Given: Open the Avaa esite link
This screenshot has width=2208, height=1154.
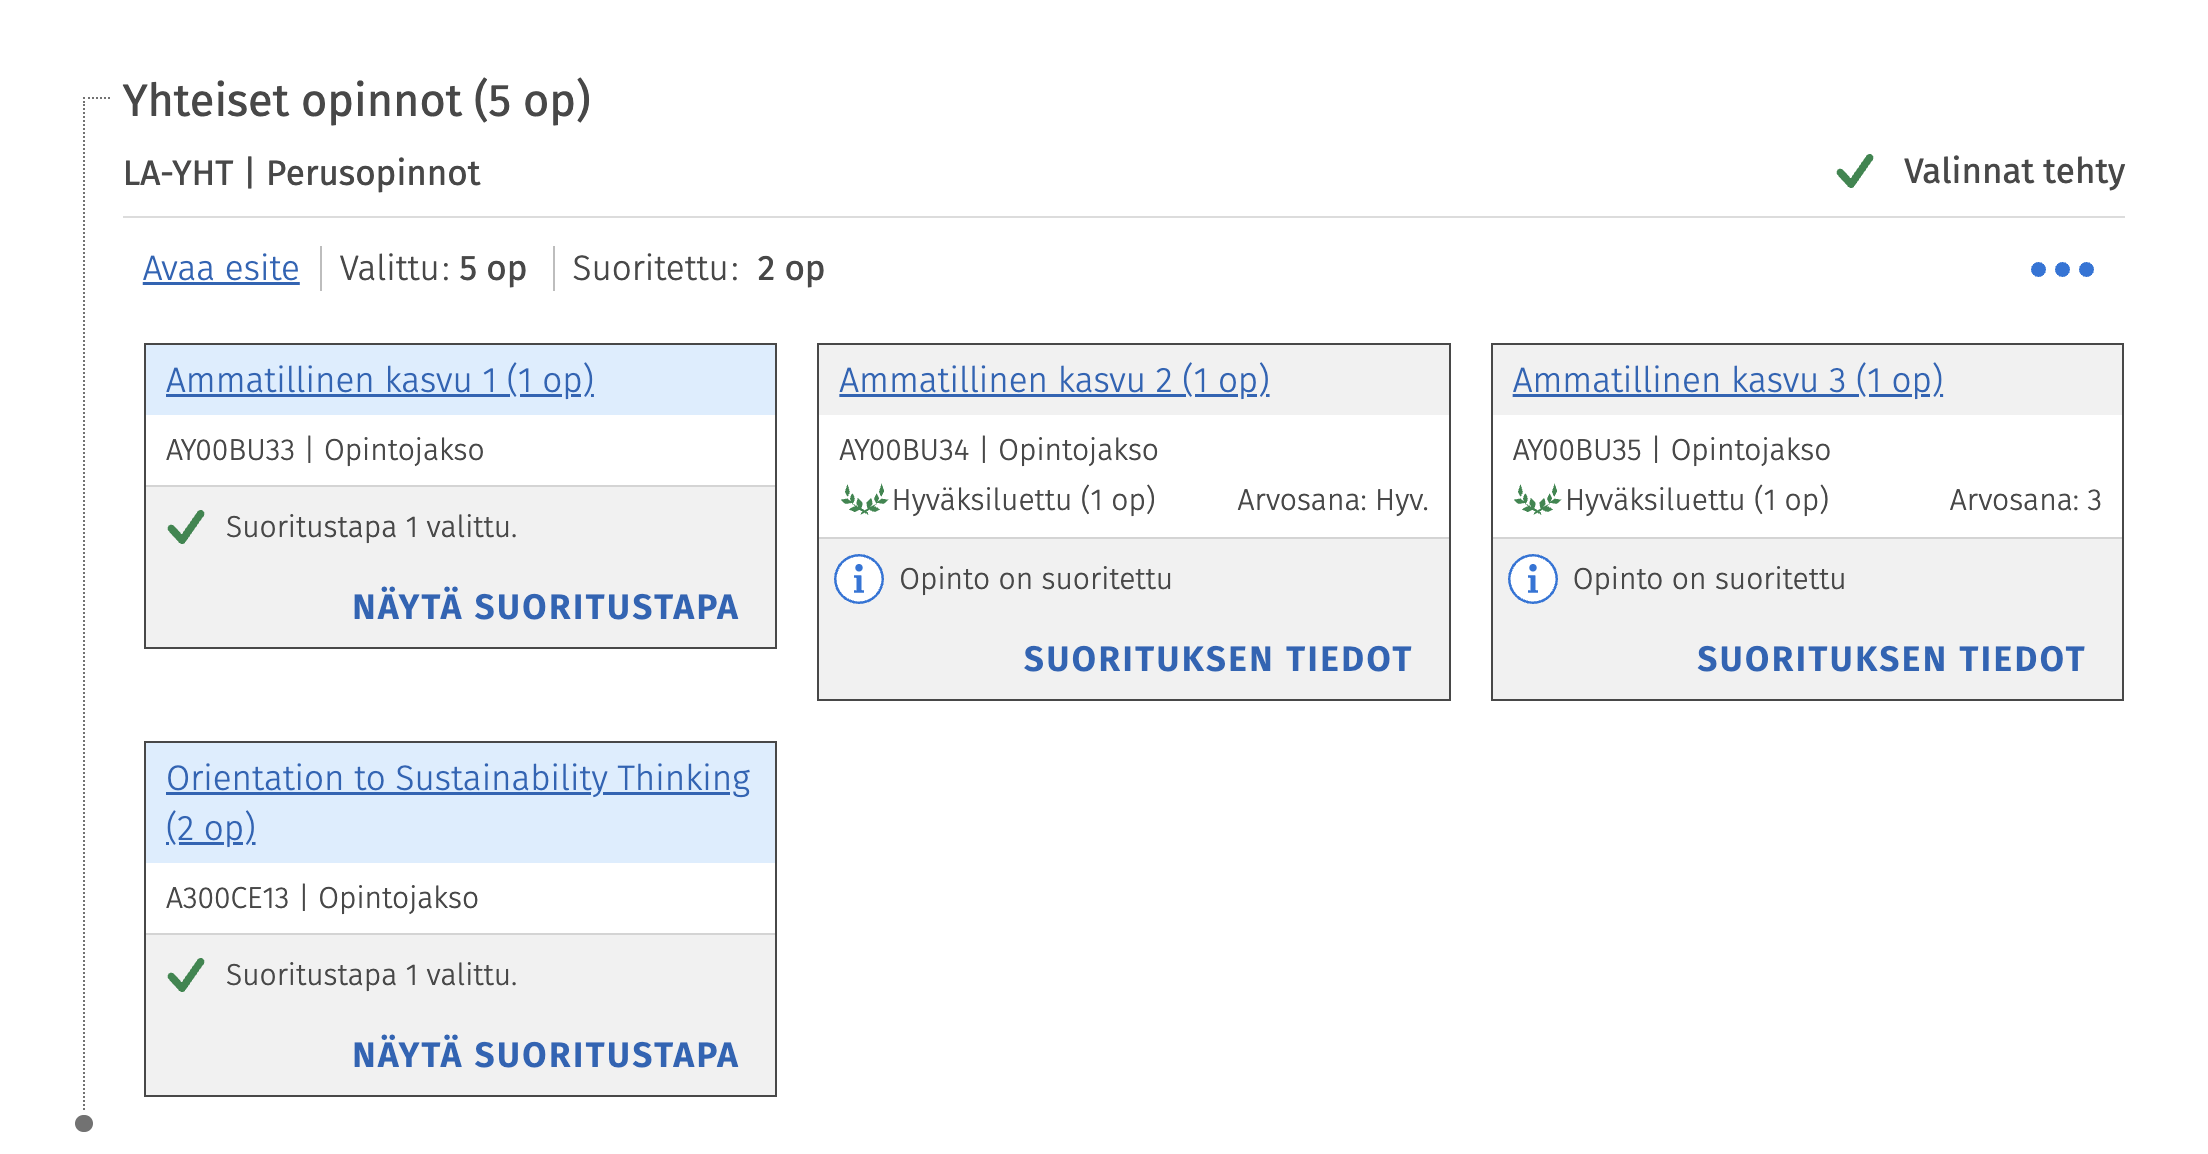Looking at the screenshot, I should [221, 269].
